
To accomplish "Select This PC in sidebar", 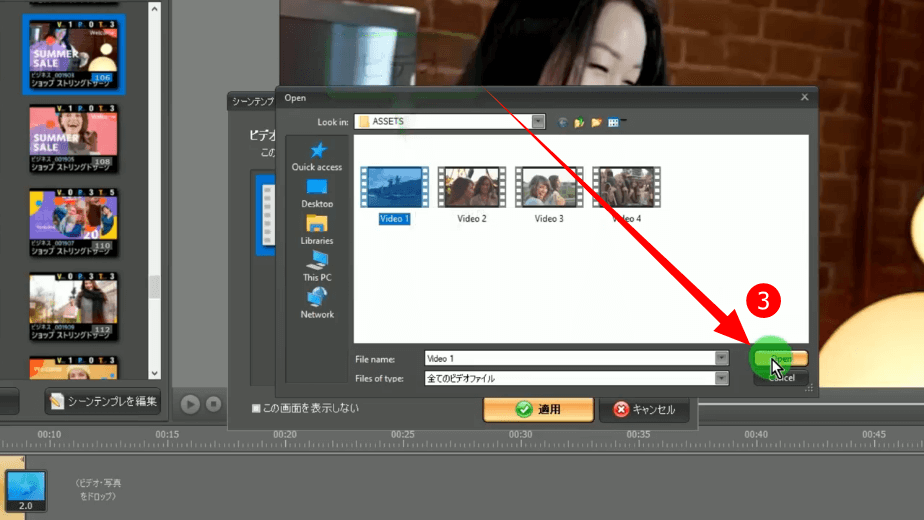I will (317, 262).
